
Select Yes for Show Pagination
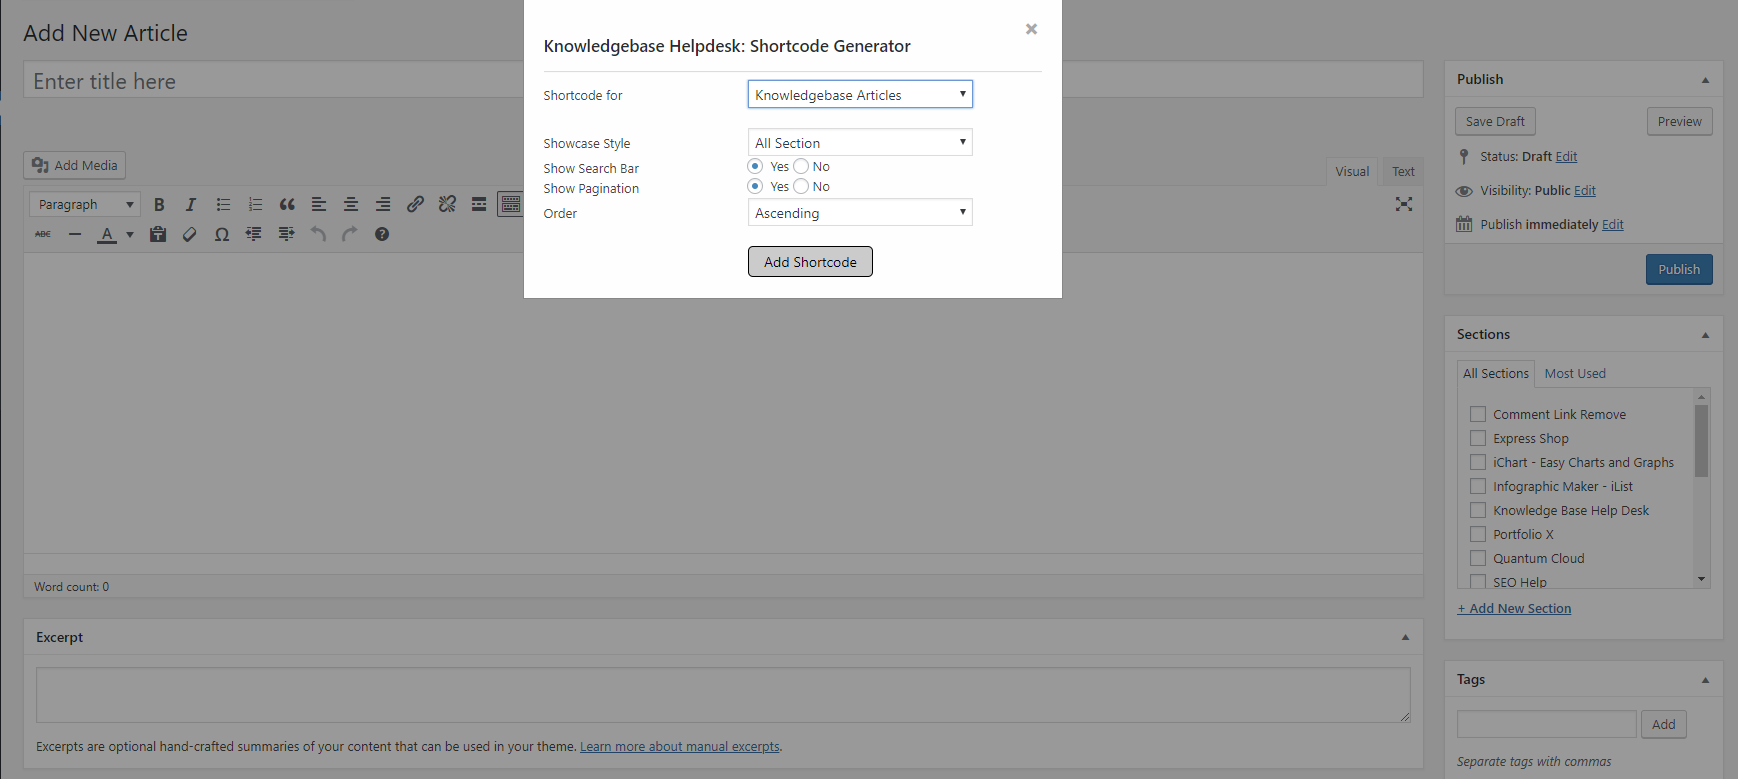click(755, 186)
